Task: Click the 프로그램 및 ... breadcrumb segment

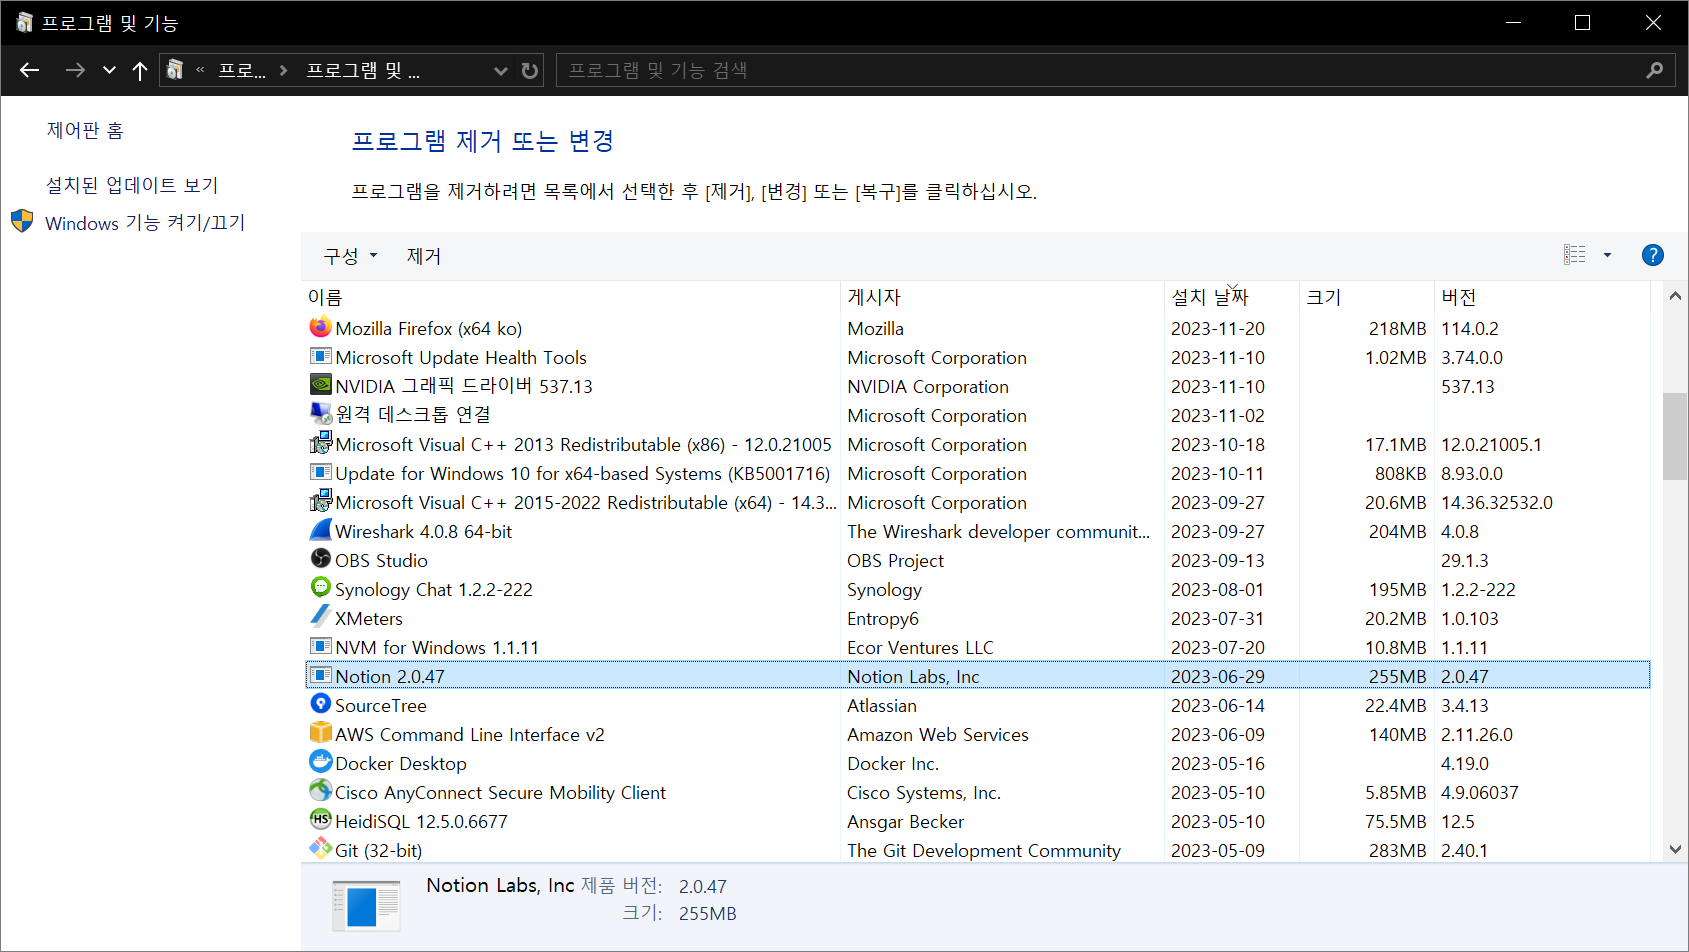Action: click(363, 70)
